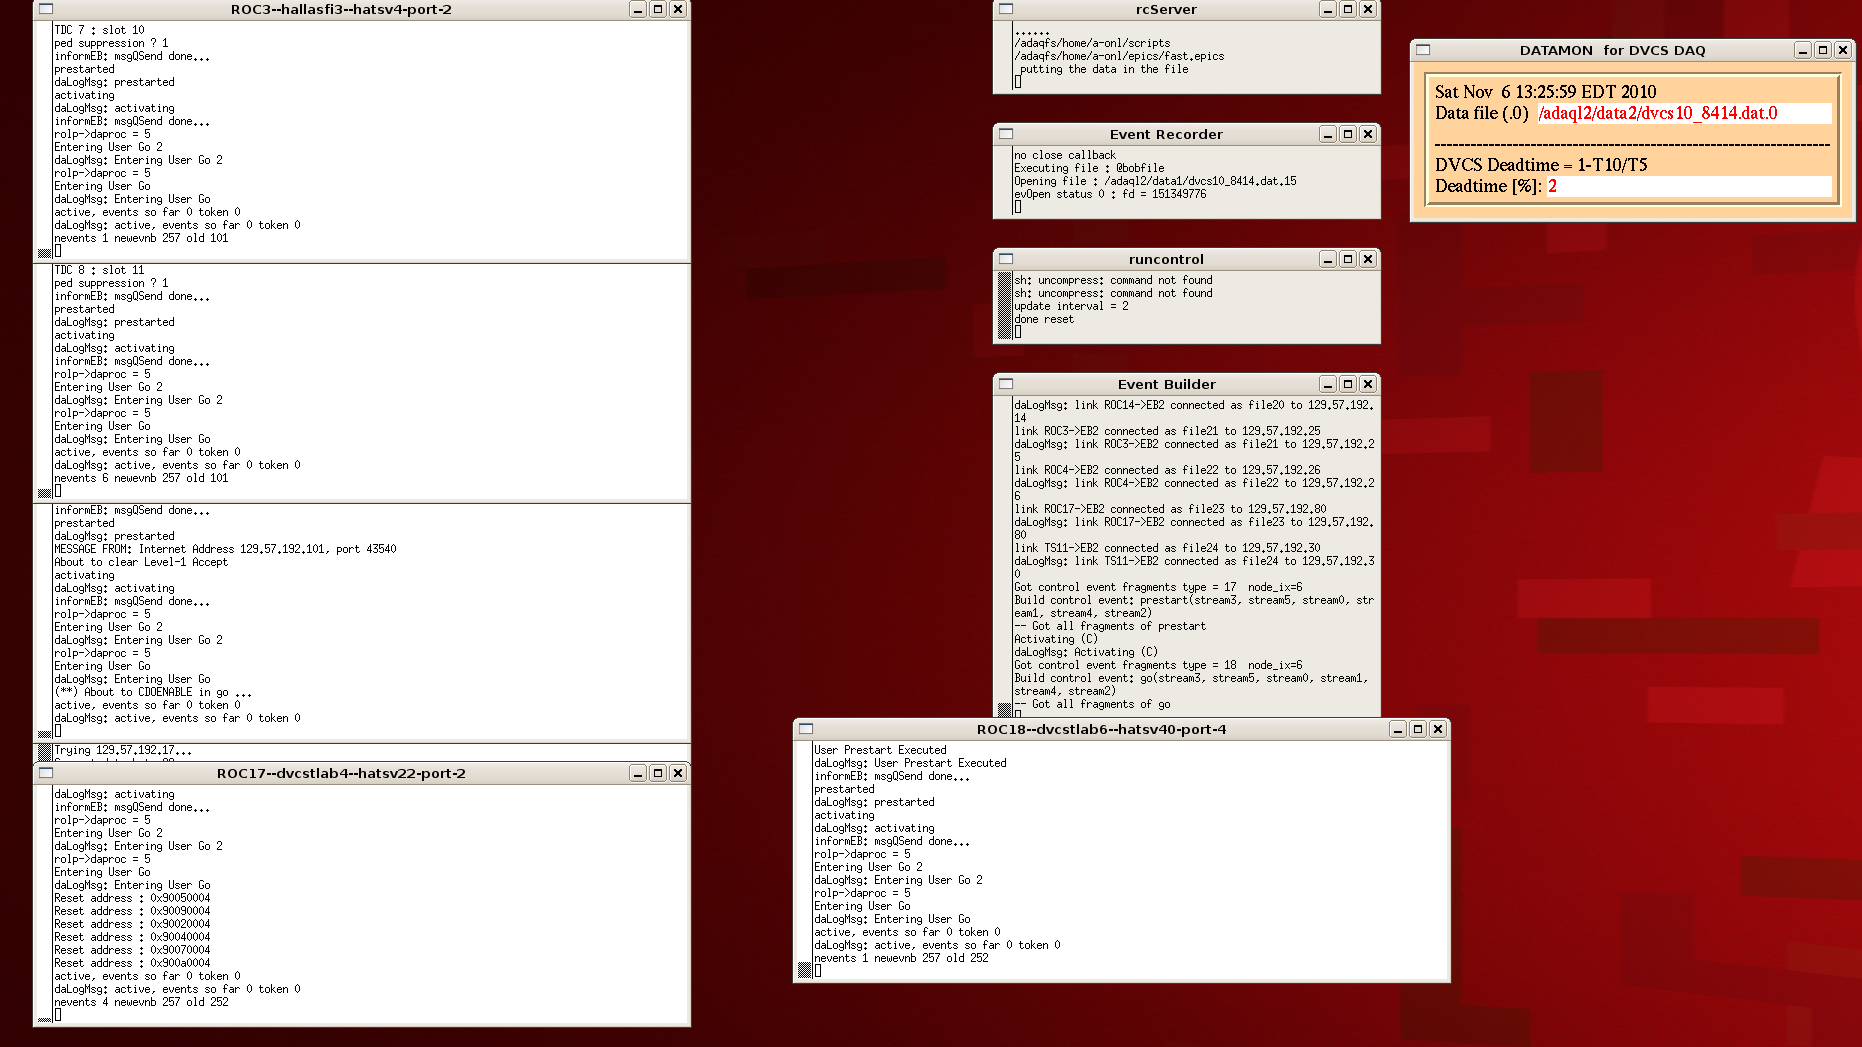Click 'putting the data in the file' in rcServer
1862x1047 pixels.
(1104, 69)
